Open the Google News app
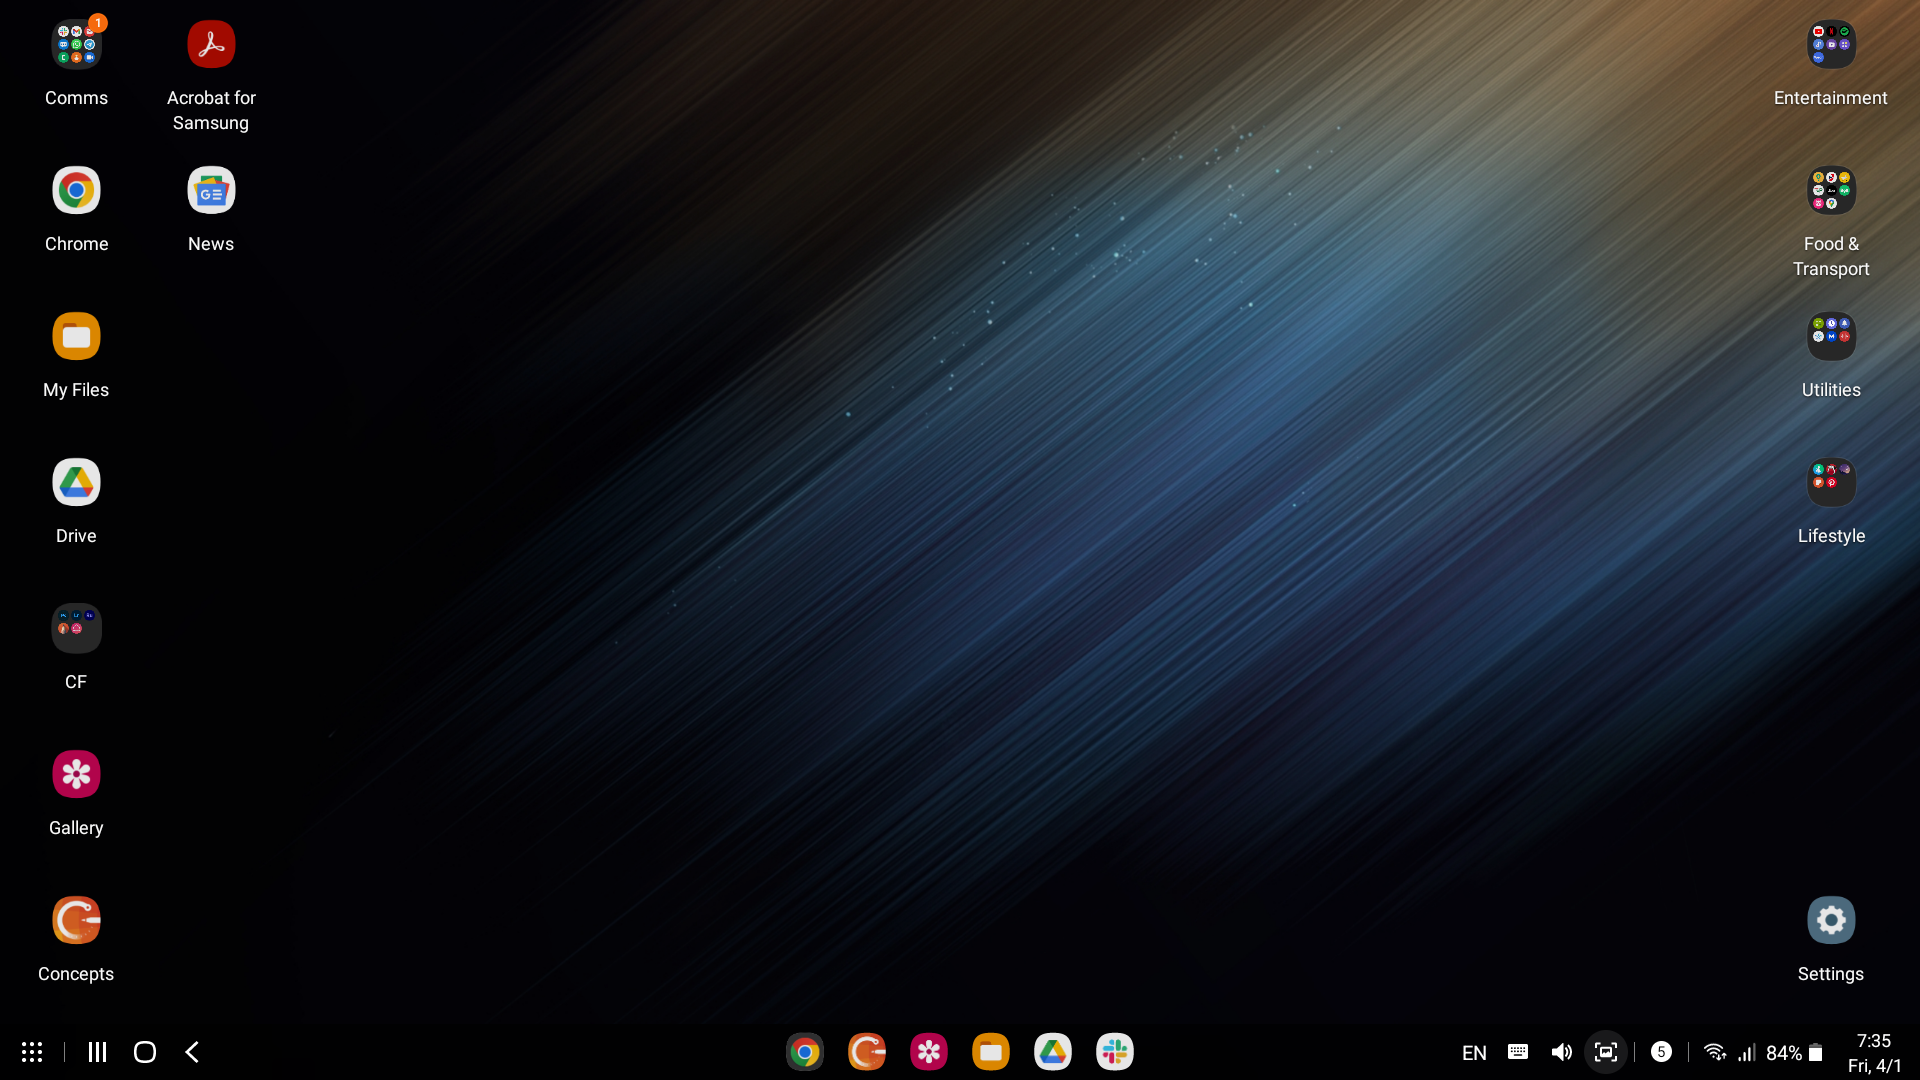Viewport: 1920px width, 1080px height. point(211,191)
